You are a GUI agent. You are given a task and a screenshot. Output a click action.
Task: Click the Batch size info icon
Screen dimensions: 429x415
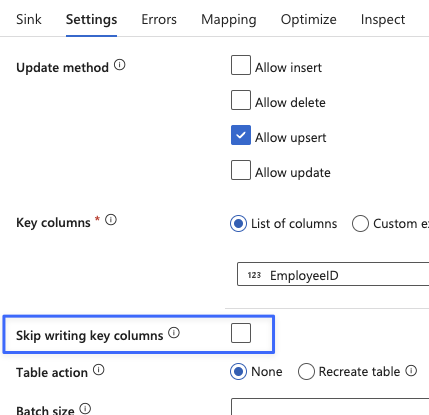click(x=85, y=408)
